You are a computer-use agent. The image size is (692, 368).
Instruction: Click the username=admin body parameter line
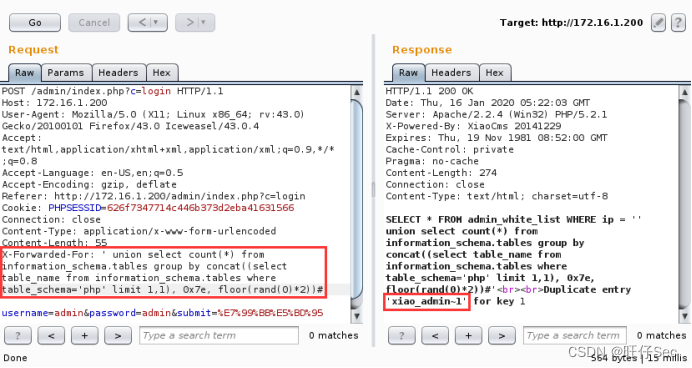click(x=162, y=313)
